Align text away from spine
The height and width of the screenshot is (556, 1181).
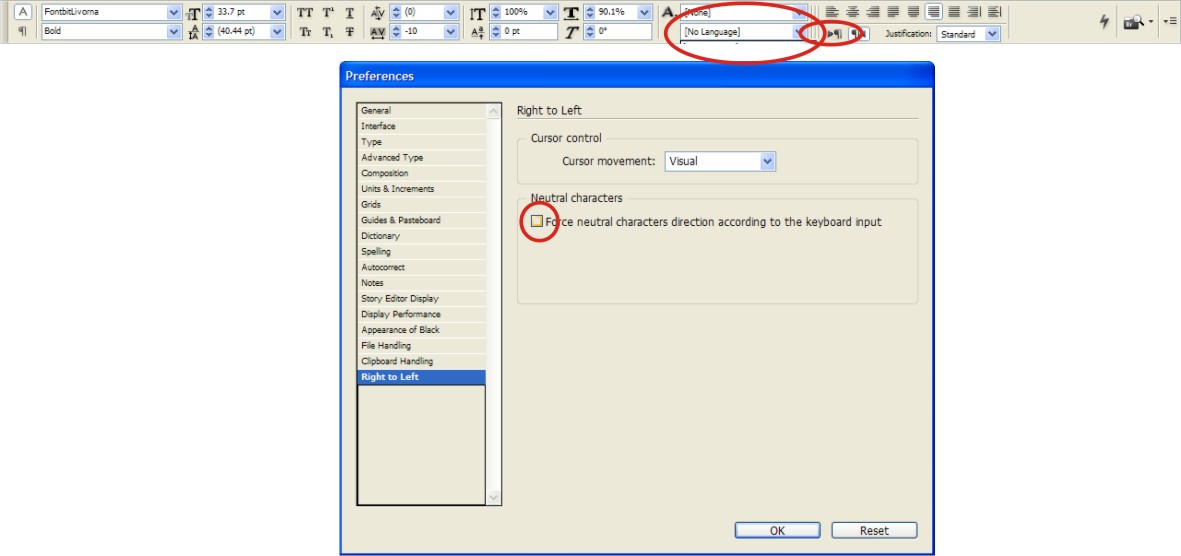(994, 12)
